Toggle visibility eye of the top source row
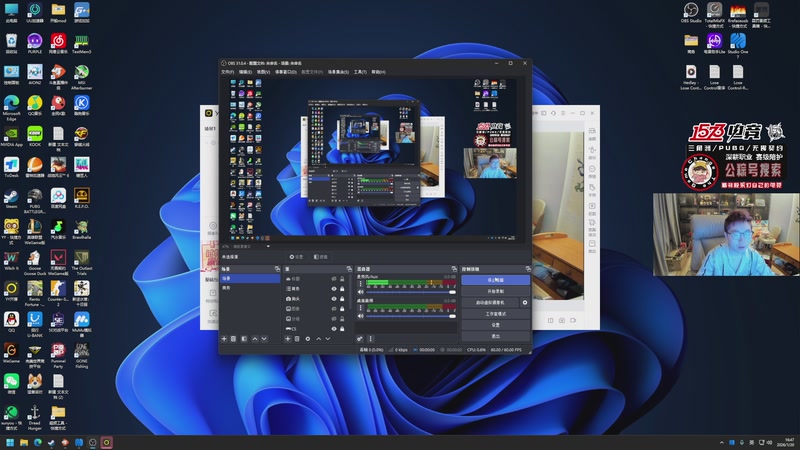 [334, 279]
